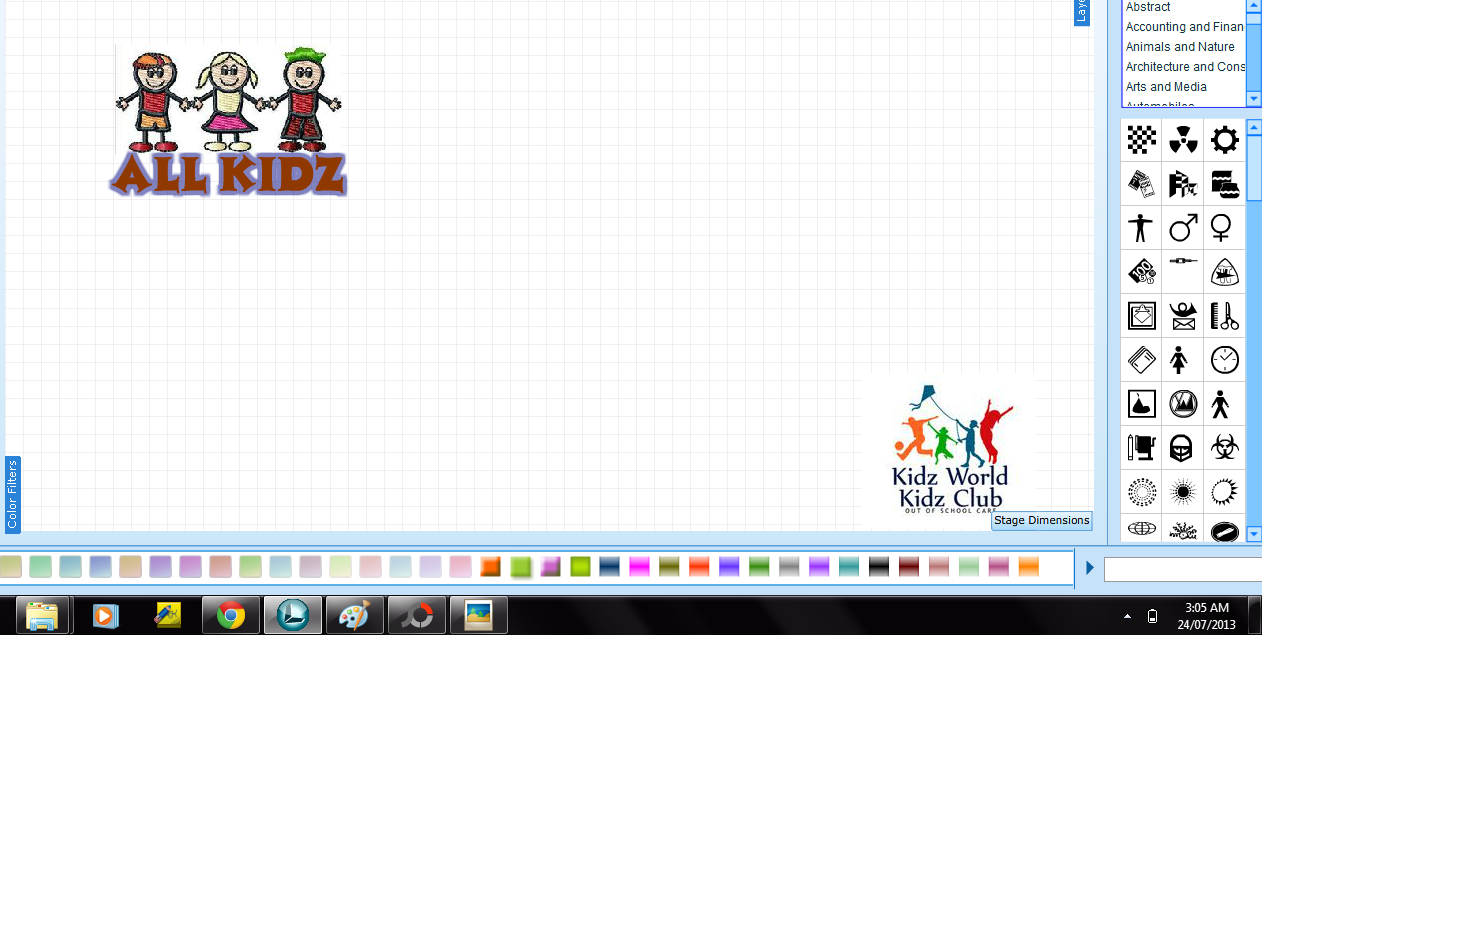Add the rounded triangle sign symbol

[1225, 272]
